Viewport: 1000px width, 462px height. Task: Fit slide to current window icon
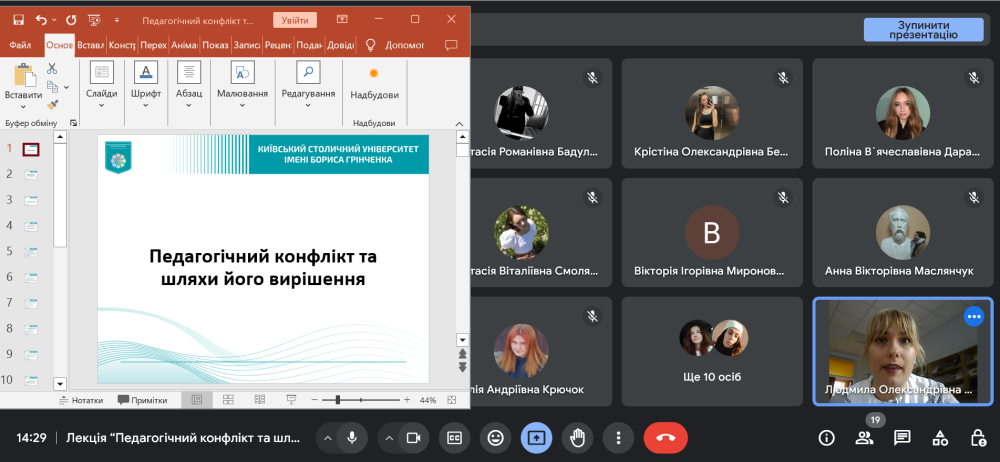coord(452,400)
